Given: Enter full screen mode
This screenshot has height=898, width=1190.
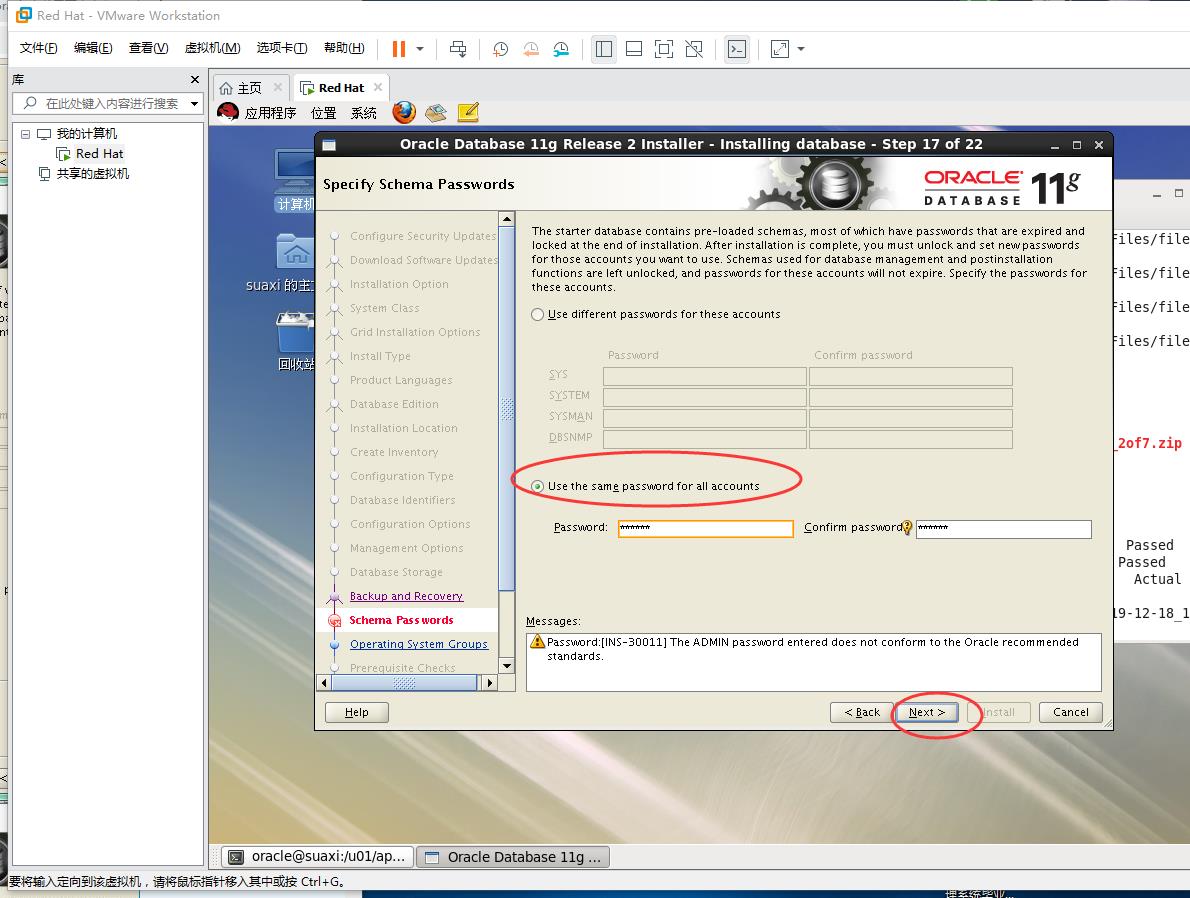Looking at the screenshot, I should (664, 49).
